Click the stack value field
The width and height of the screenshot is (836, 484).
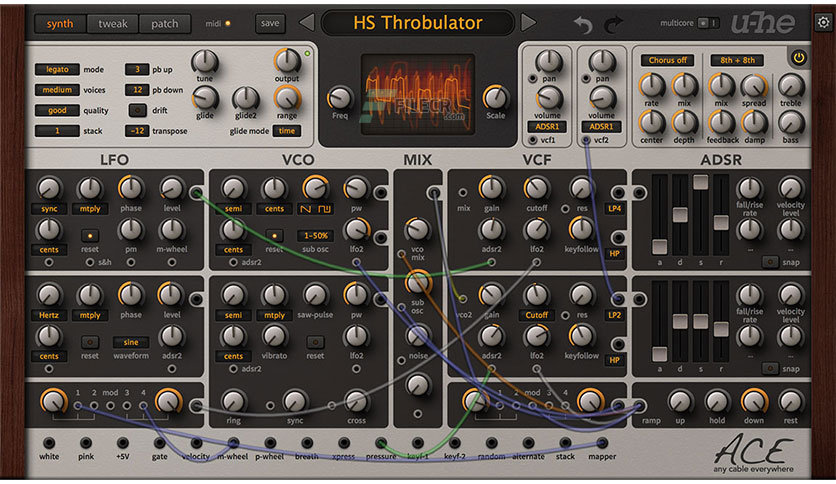tap(57, 131)
